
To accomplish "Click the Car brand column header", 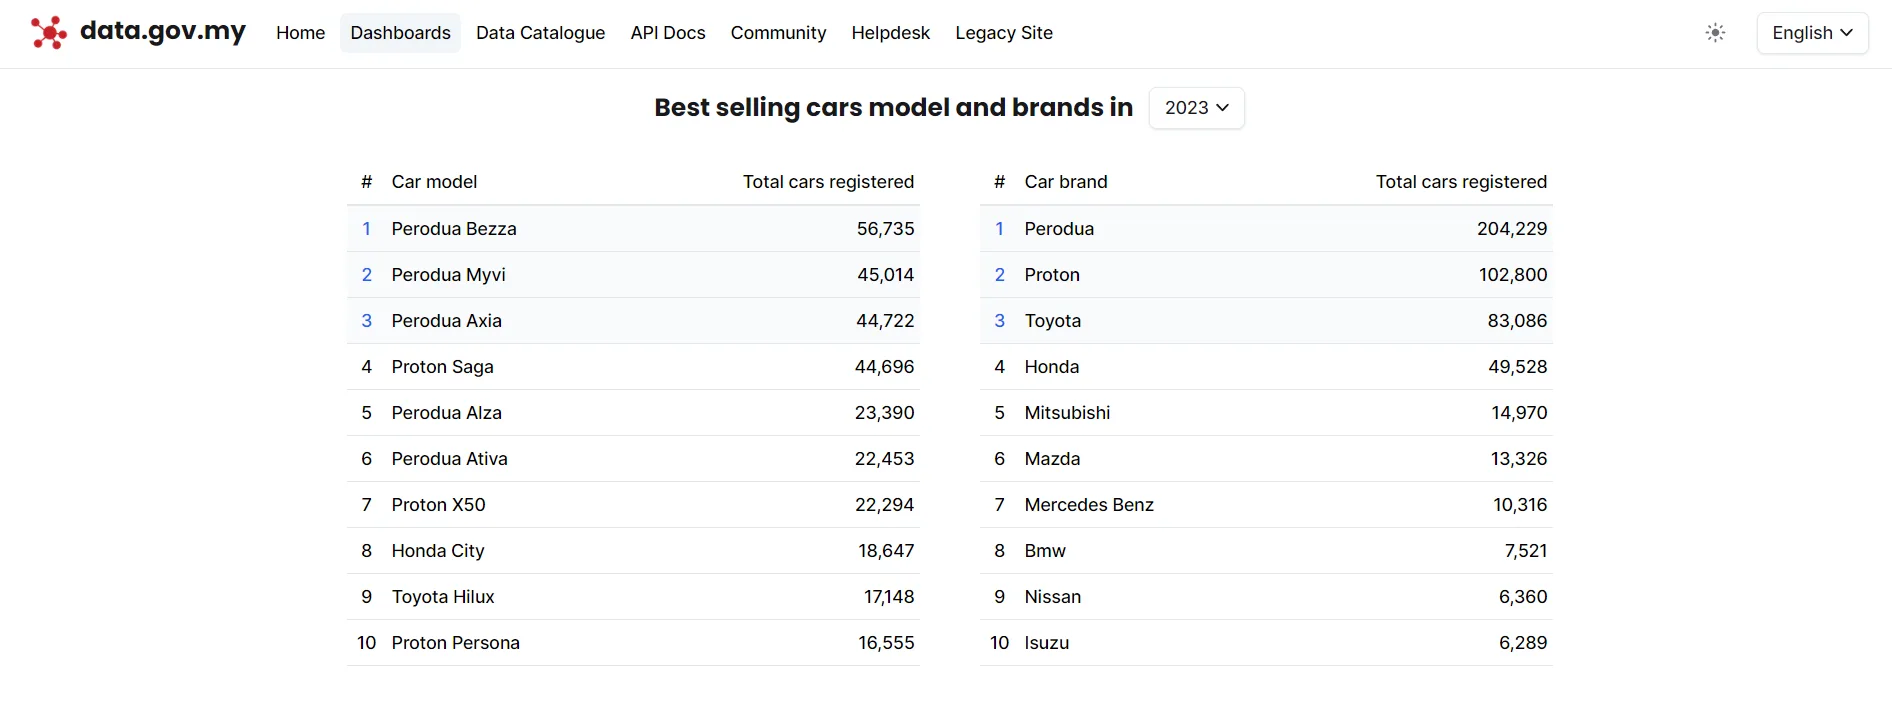I will coord(1065,182).
